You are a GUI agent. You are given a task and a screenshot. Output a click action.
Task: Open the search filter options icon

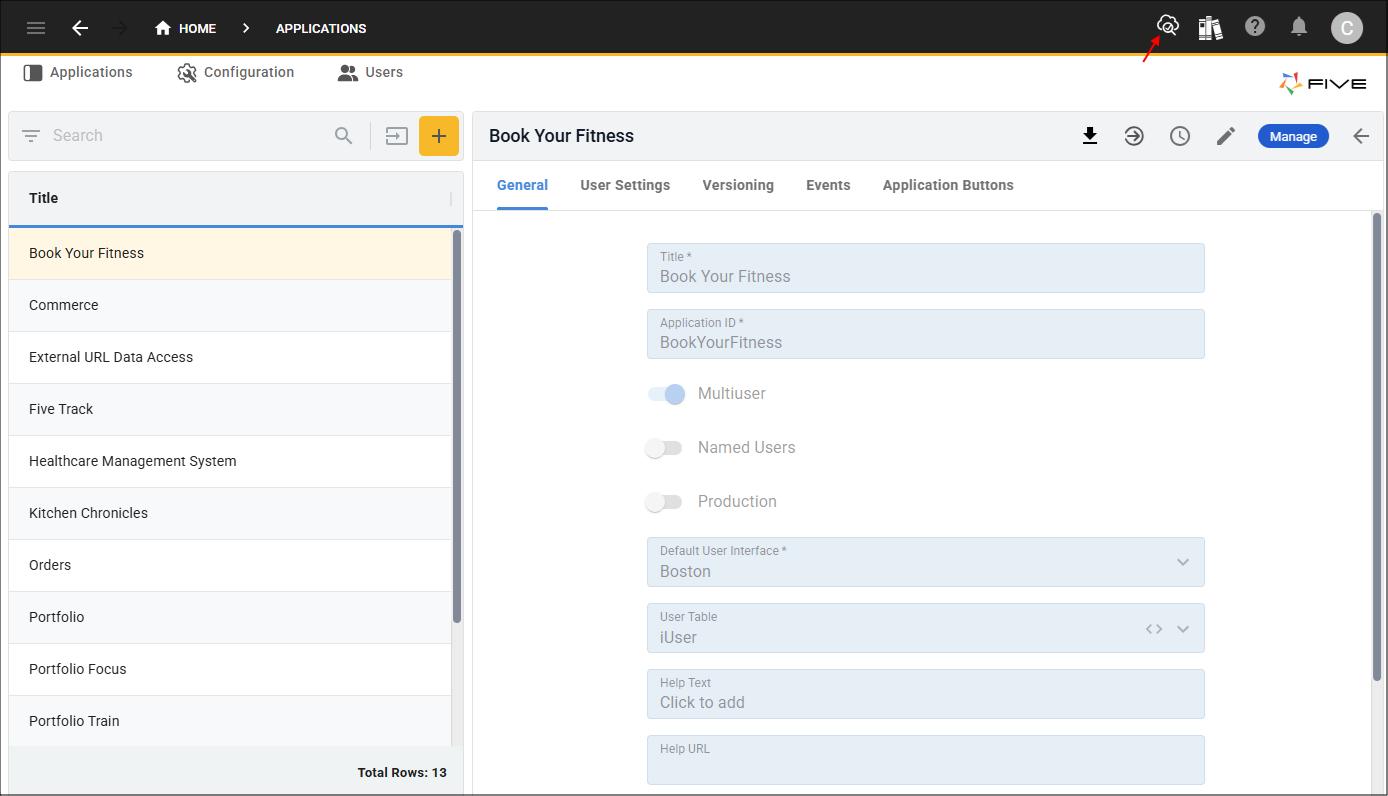31,136
